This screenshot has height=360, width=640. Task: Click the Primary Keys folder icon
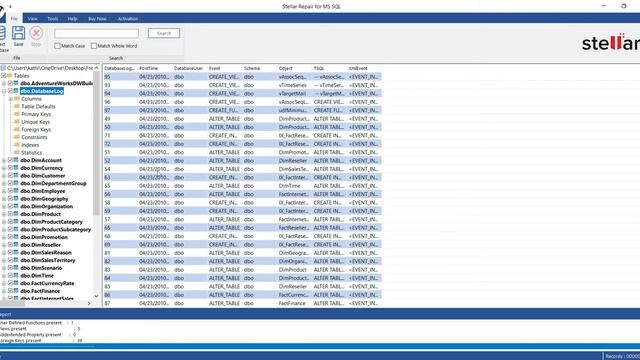tap(17, 114)
